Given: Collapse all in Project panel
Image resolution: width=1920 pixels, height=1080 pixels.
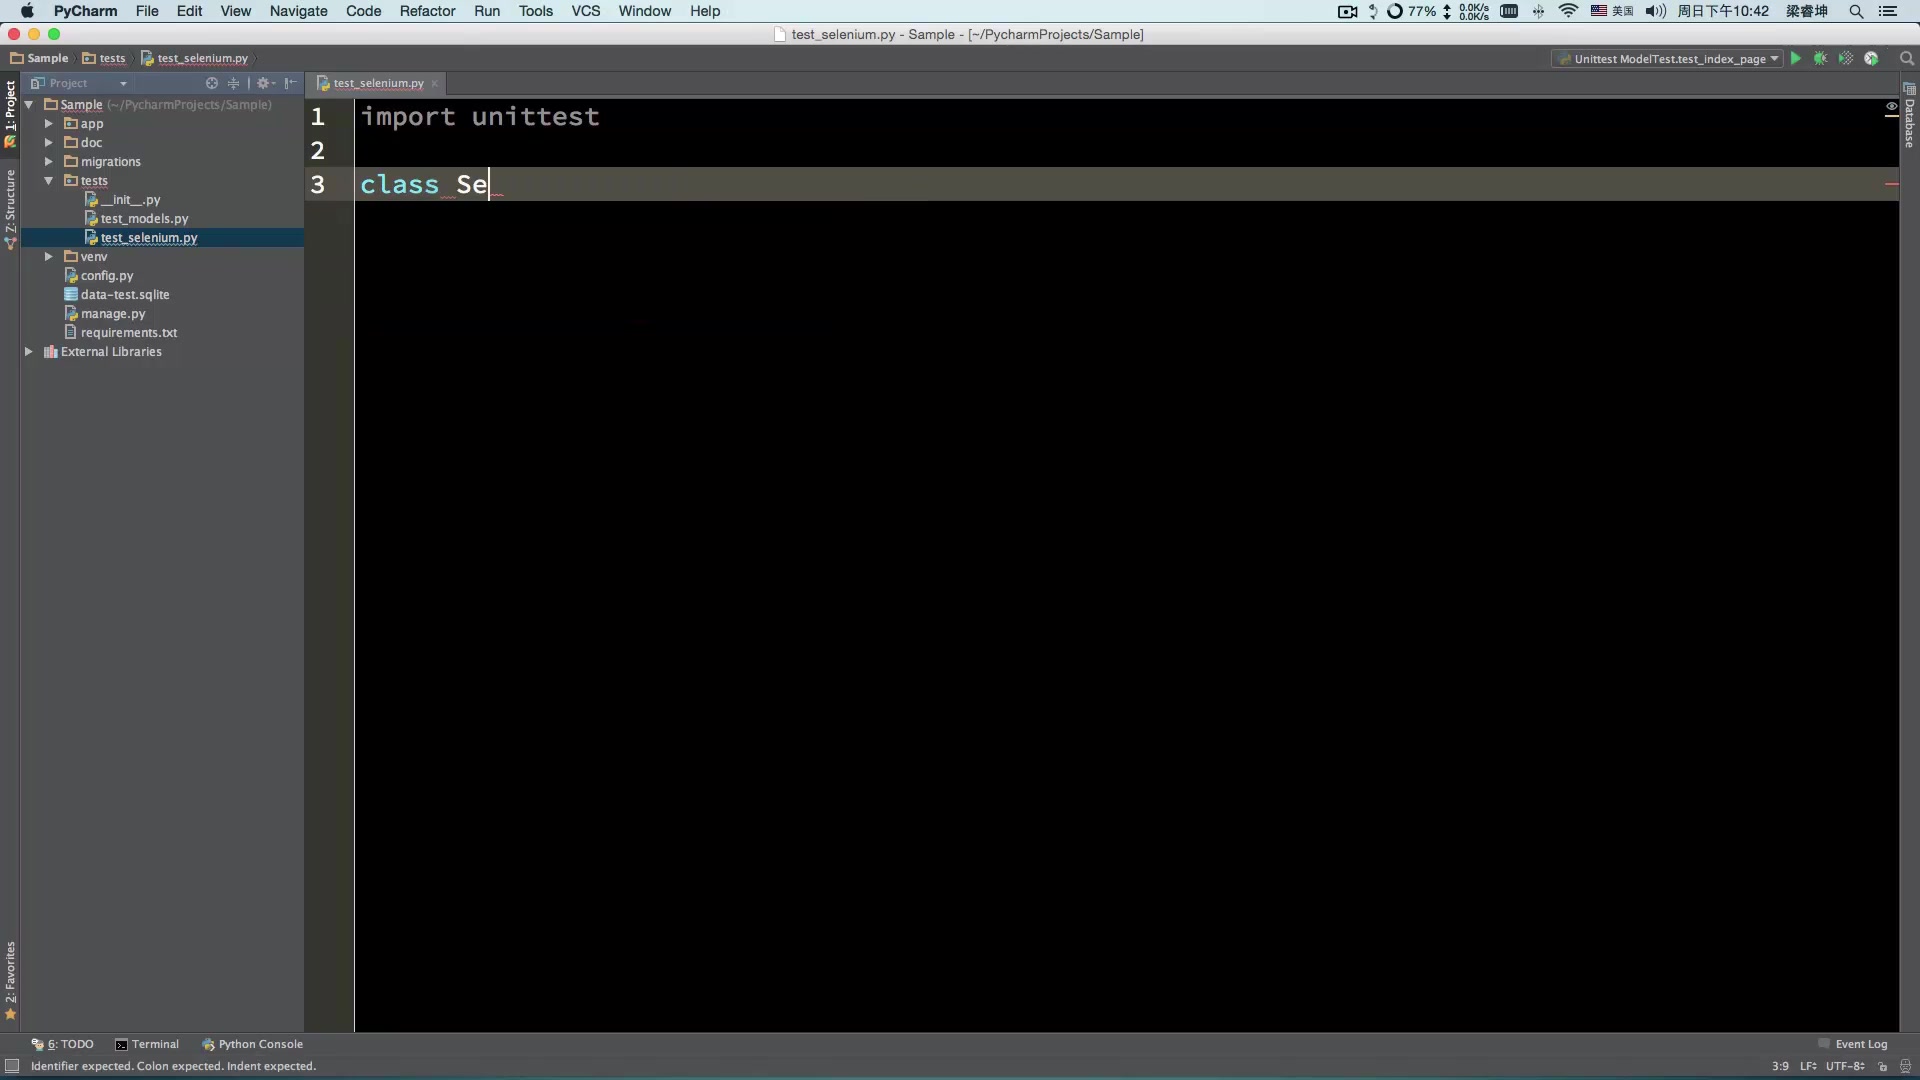Looking at the screenshot, I should 234,83.
